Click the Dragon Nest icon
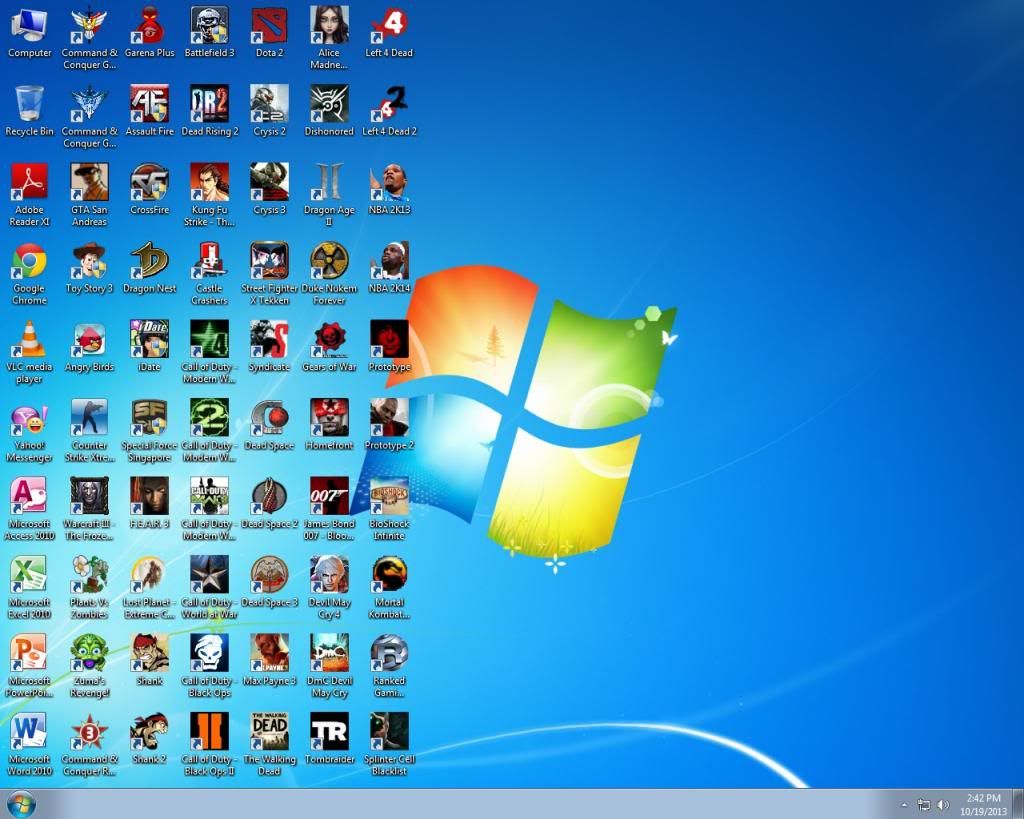Image resolution: width=1024 pixels, height=819 pixels. tap(150, 267)
